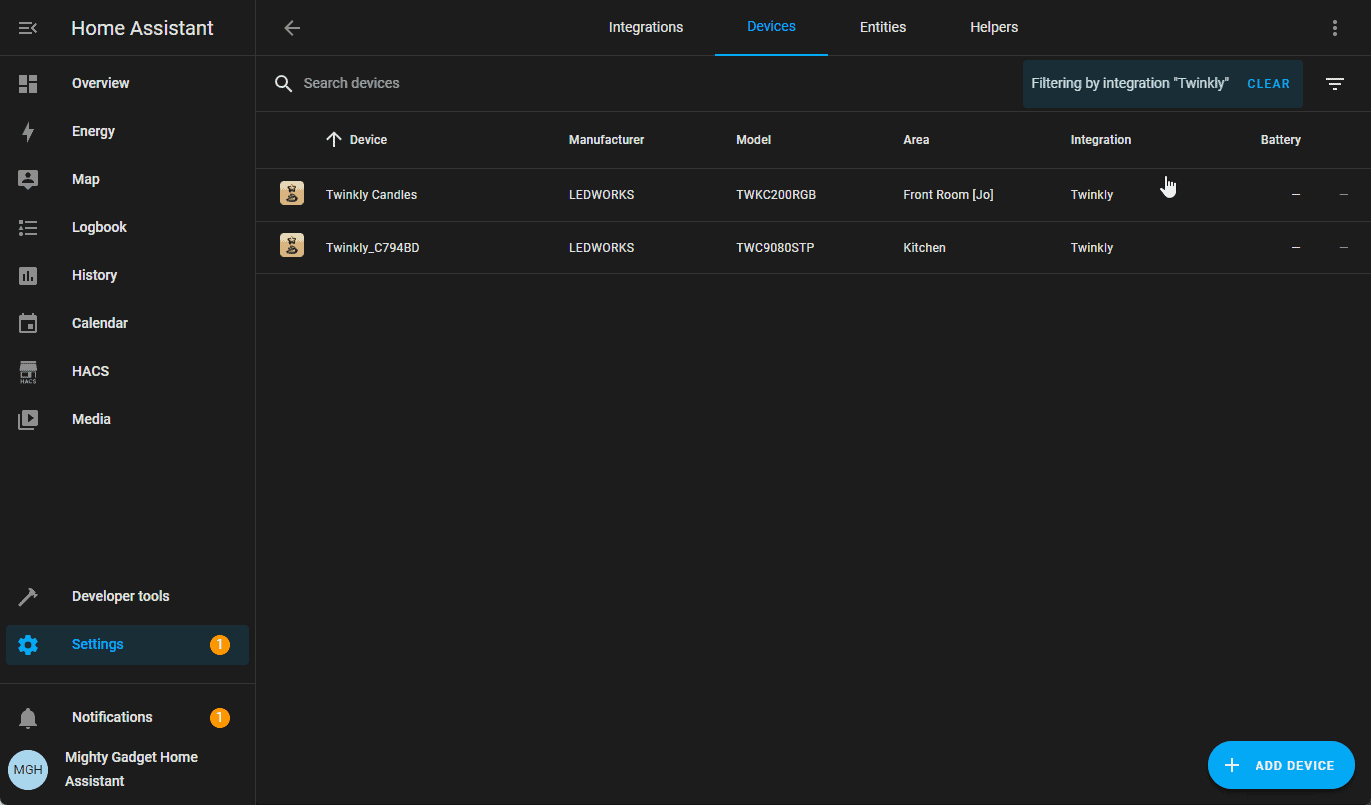Screen dimensions: 1371x805
Task: Open HACS store in sidebar
Action: (x=90, y=371)
